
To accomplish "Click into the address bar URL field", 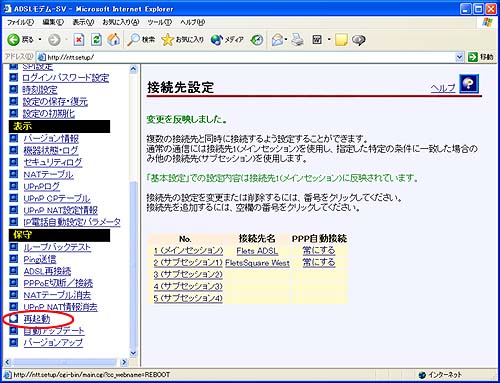I will click(250, 57).
